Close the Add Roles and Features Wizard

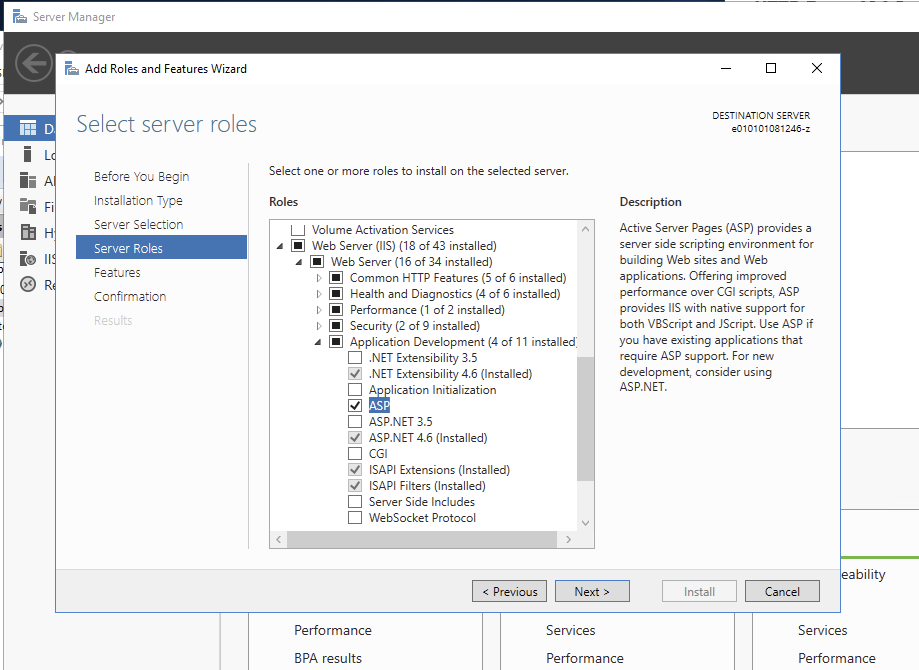[x=816, y=68]
